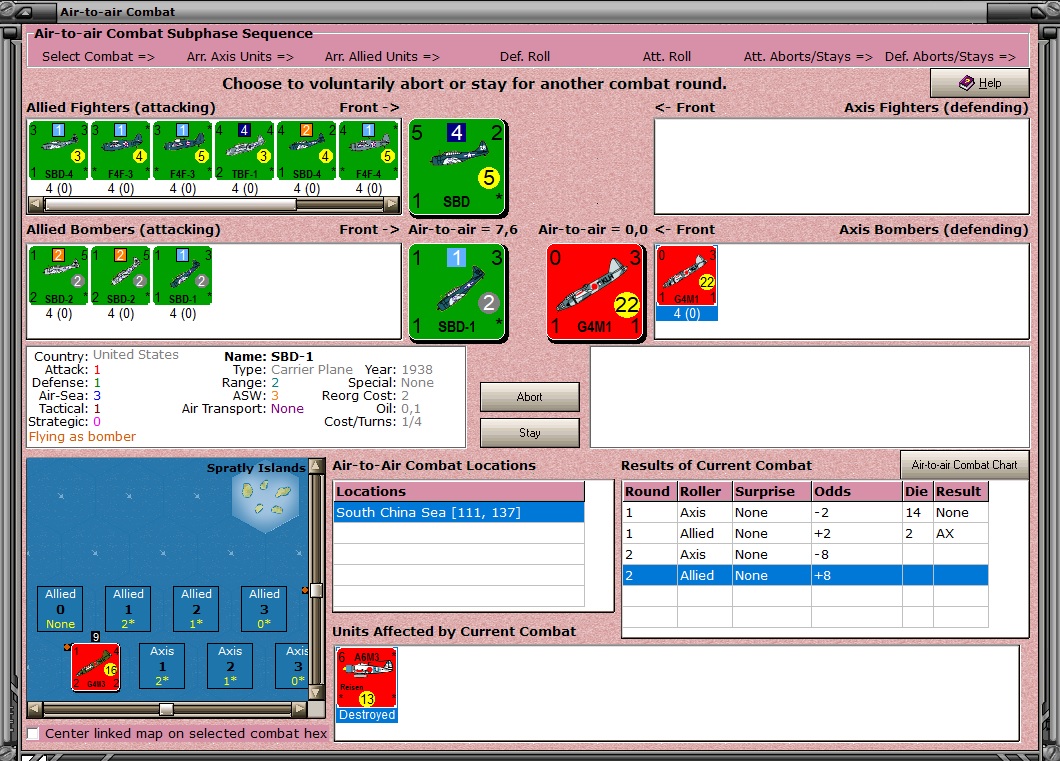Click the Att. Roll subphase step
This screenshot has height=761, width=1060.
(x=667, y=57)
